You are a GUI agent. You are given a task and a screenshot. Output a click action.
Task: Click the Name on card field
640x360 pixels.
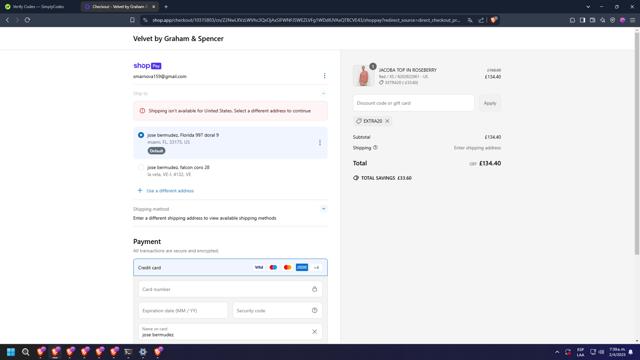pyautogui.click(x=230, y=332)
